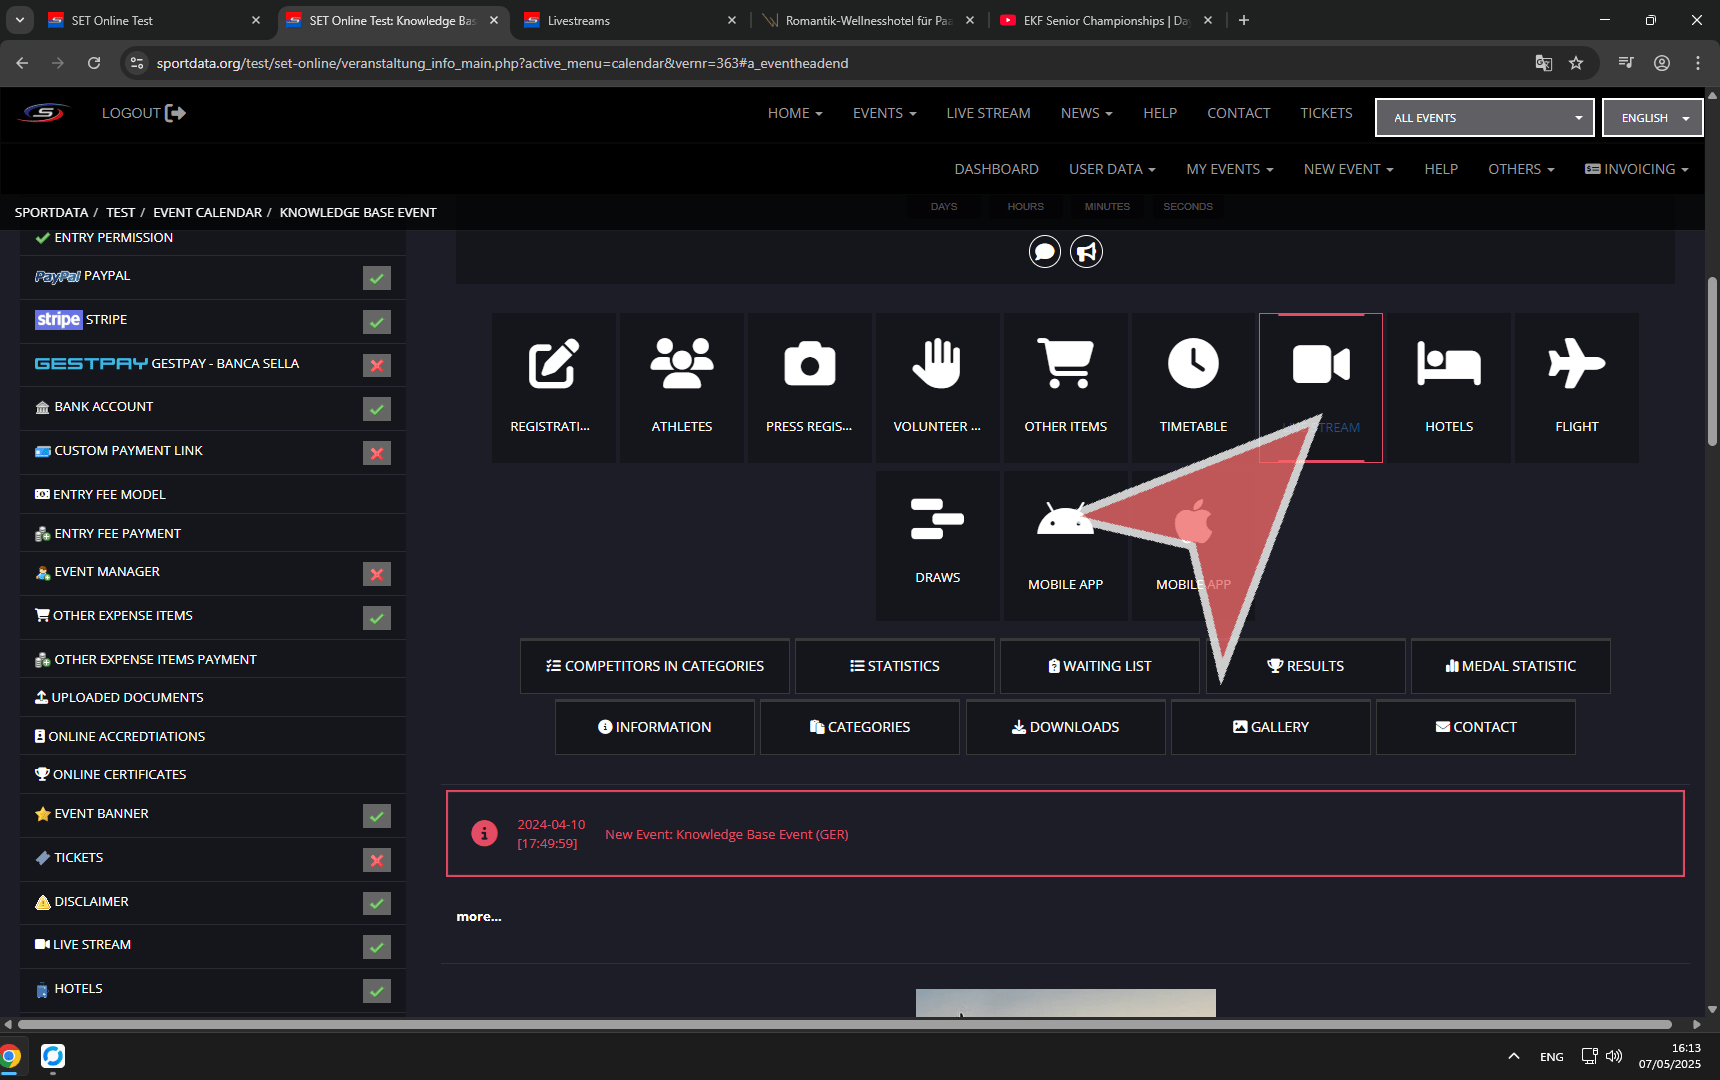
Task: Click the horizontal scrollbar at page bottom
Action: point(845,1024)
